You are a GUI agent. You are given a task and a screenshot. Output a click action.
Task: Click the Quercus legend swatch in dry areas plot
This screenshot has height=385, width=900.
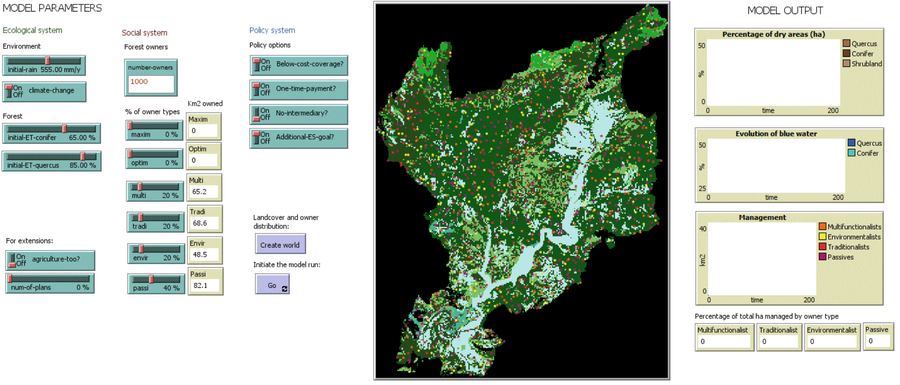pyautogui.click(x=846, y=43)
